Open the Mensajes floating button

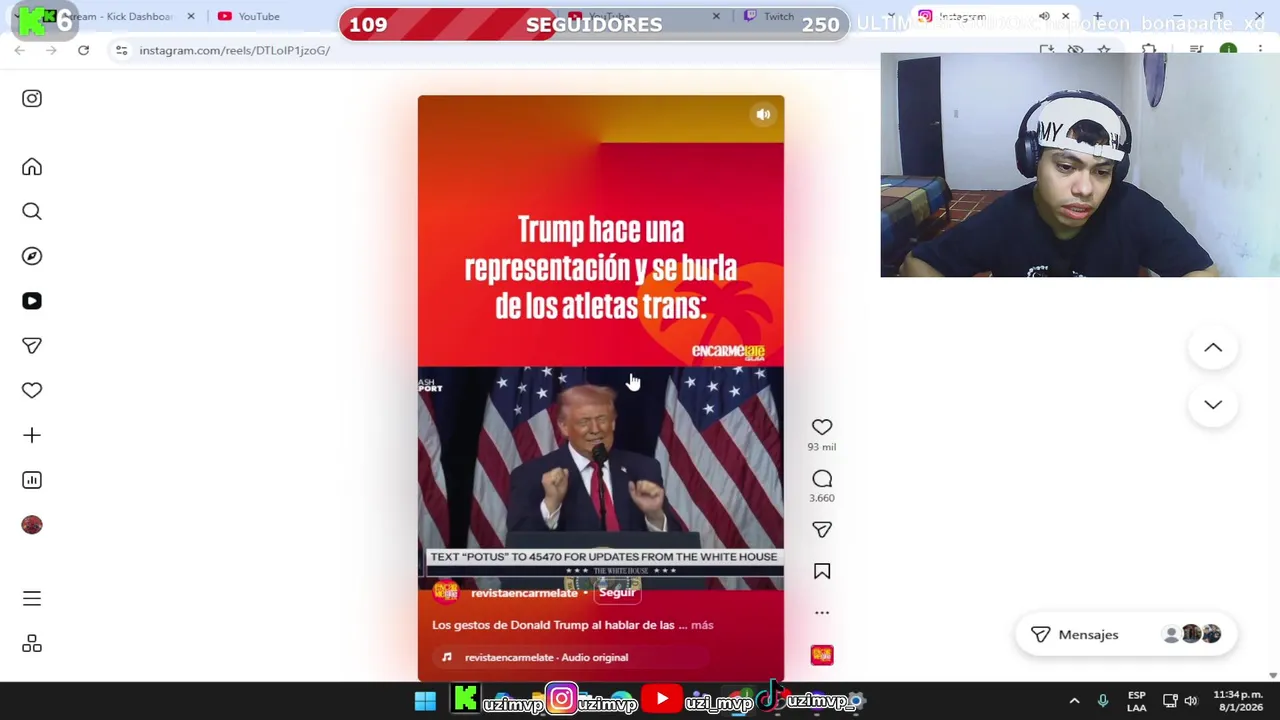[1126, 634]
